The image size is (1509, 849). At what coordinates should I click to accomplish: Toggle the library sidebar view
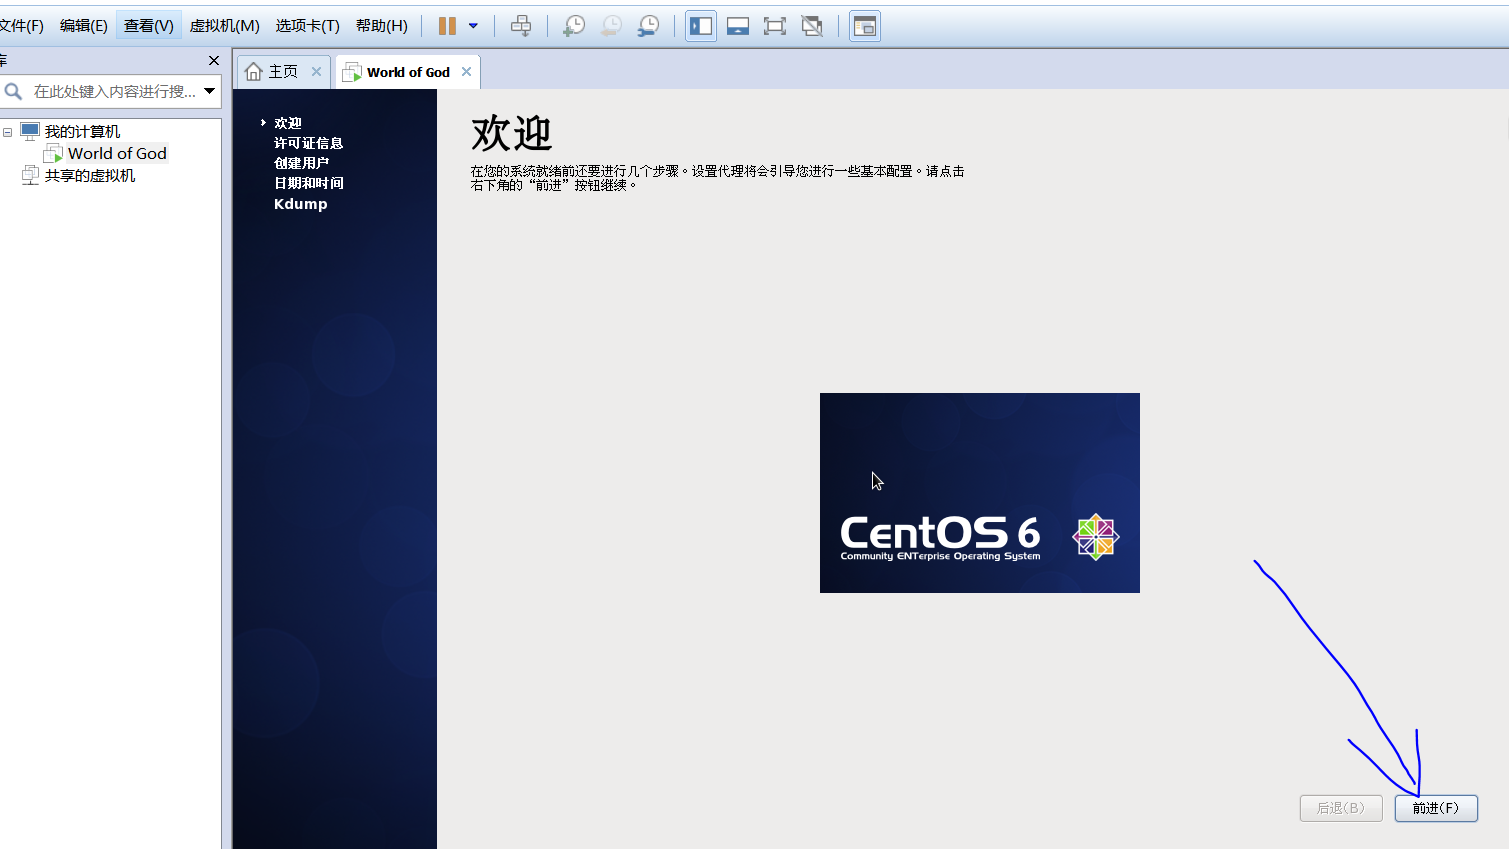coord(701,26)
